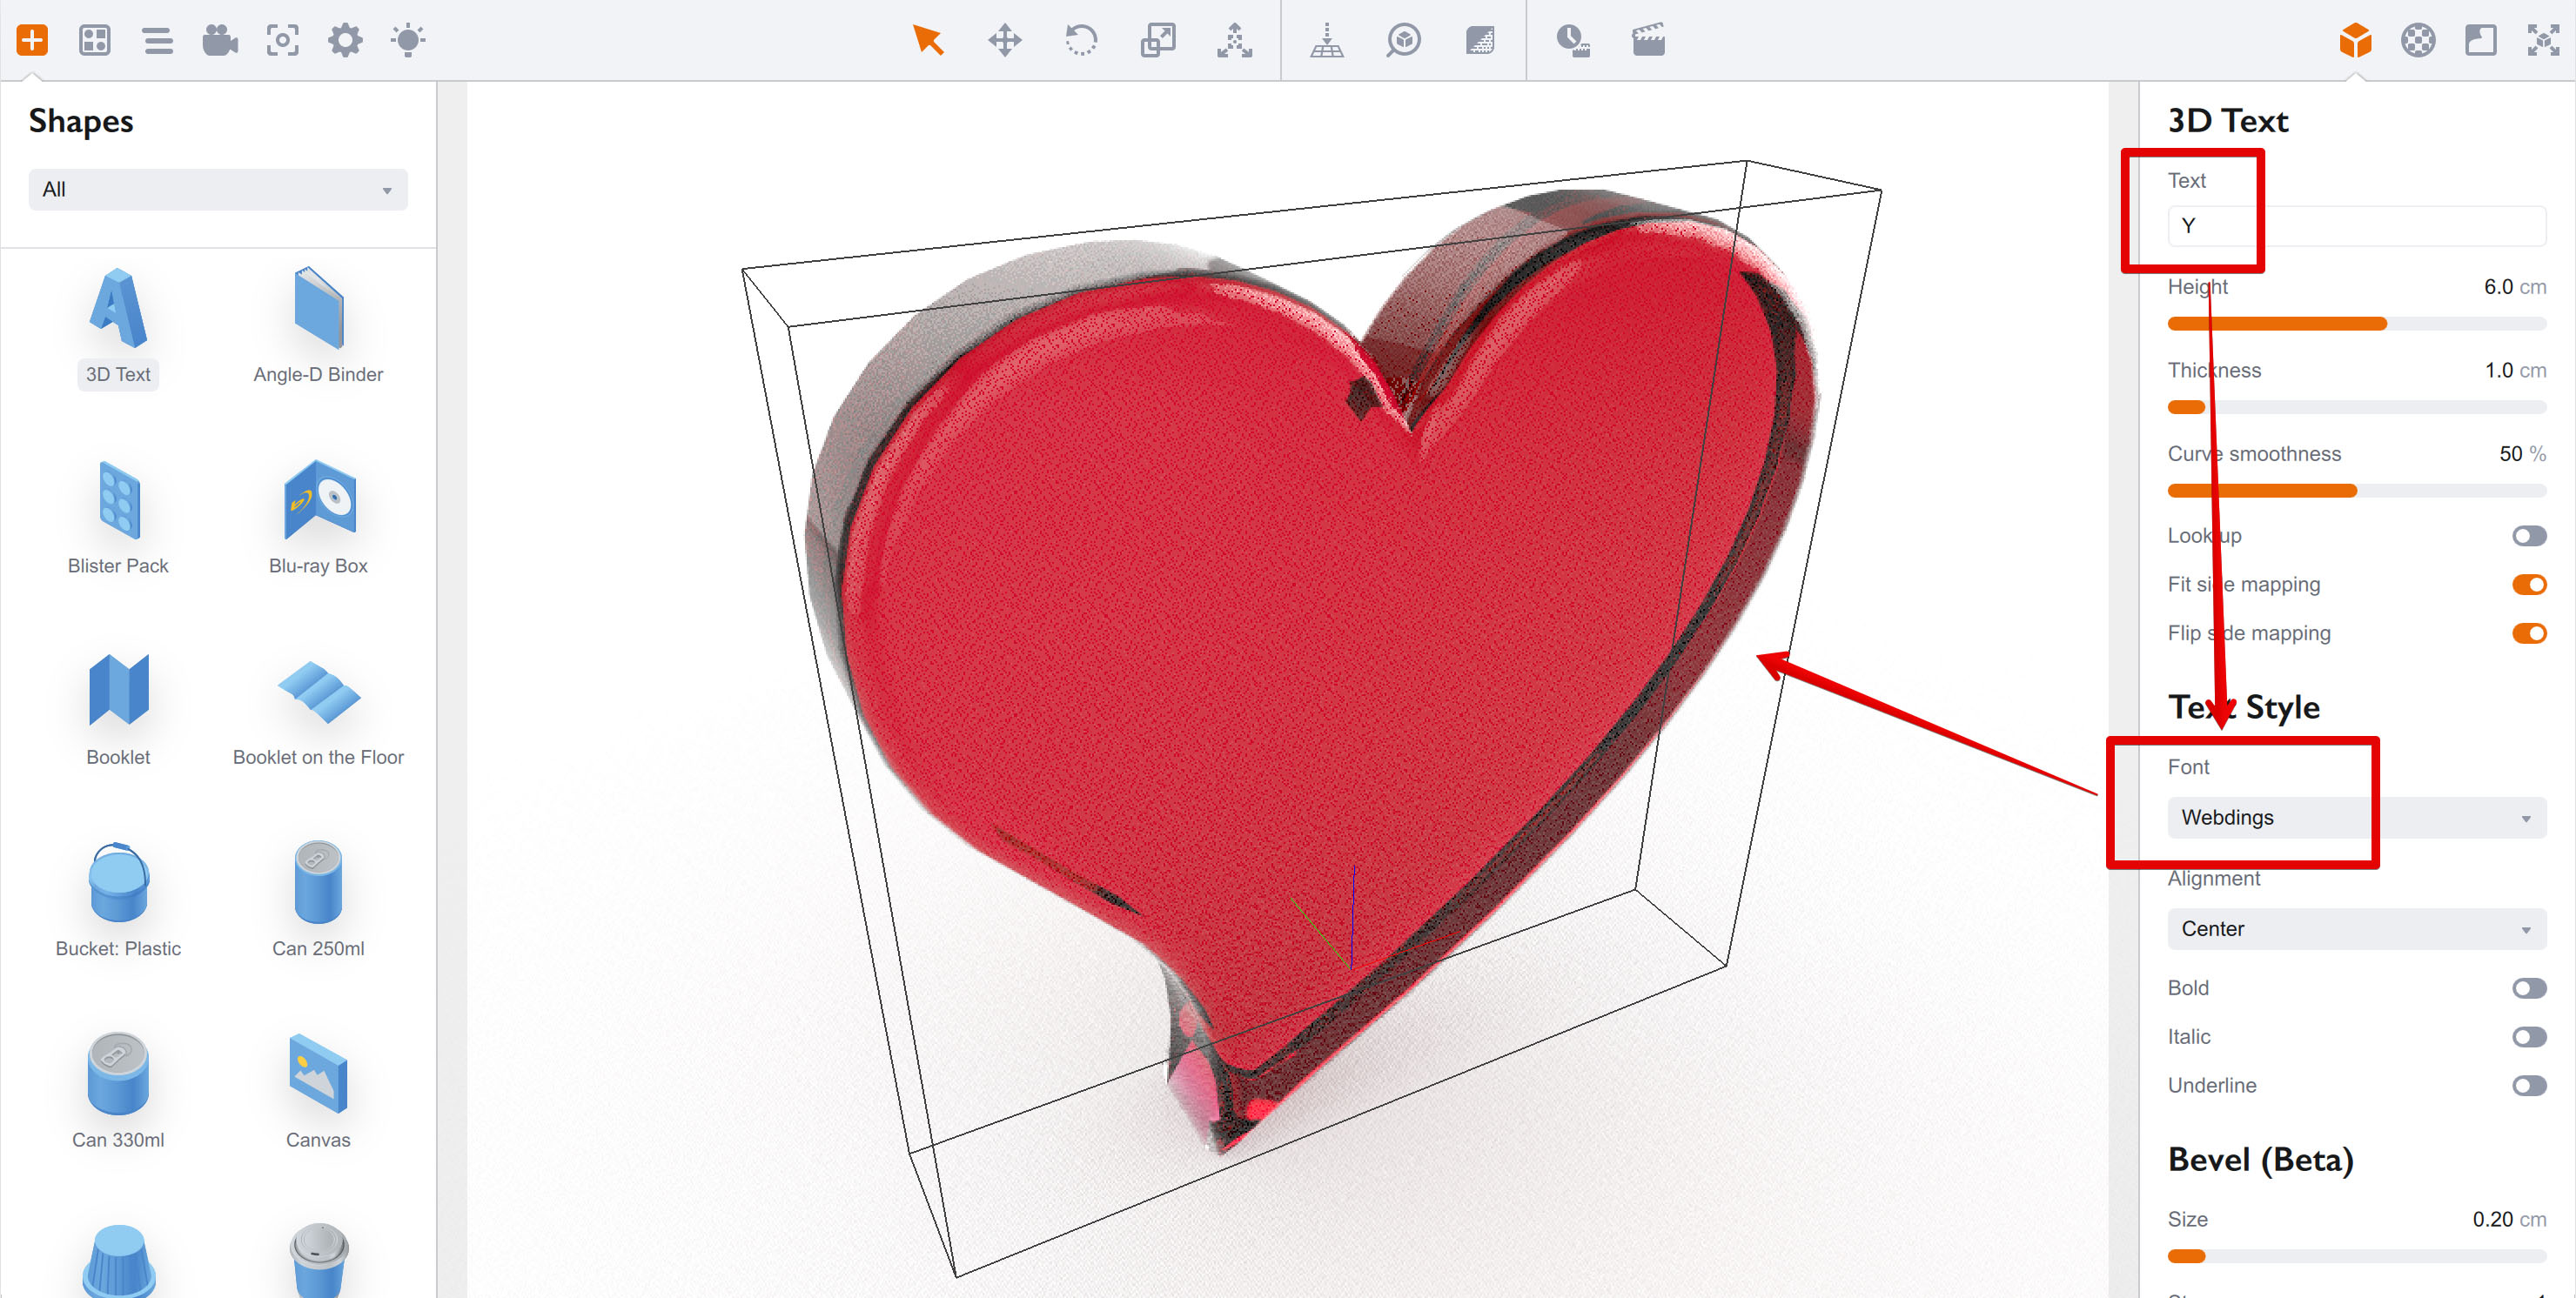Select the Scale tool

[x=1158, y=41]
